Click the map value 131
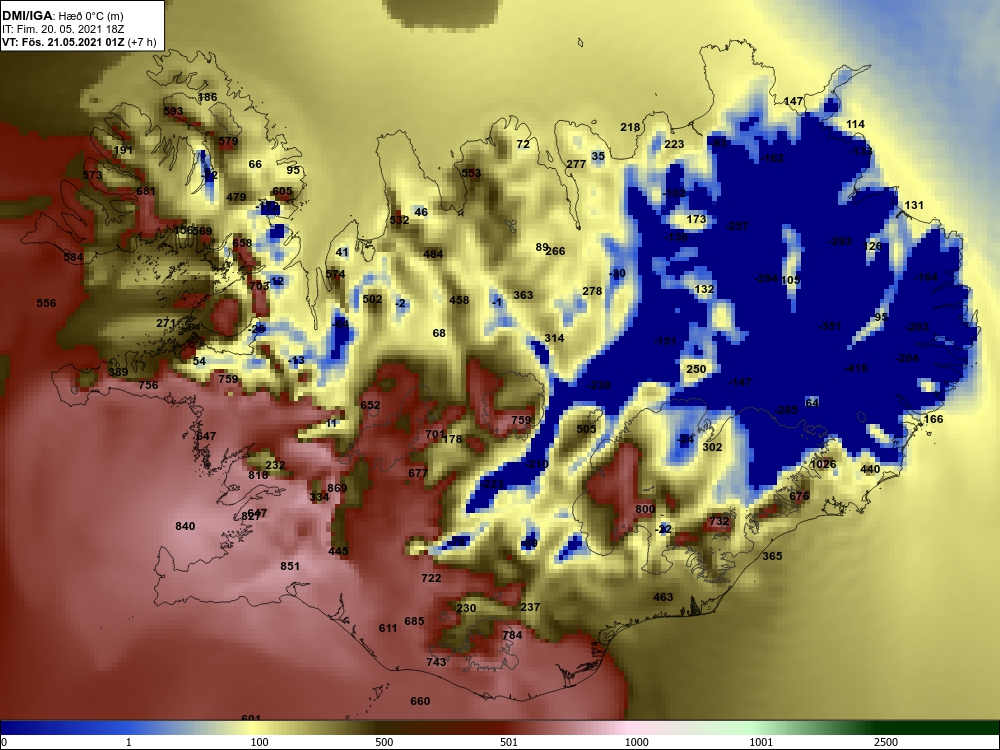This screenshot has width=1000, height=750. 914,205
